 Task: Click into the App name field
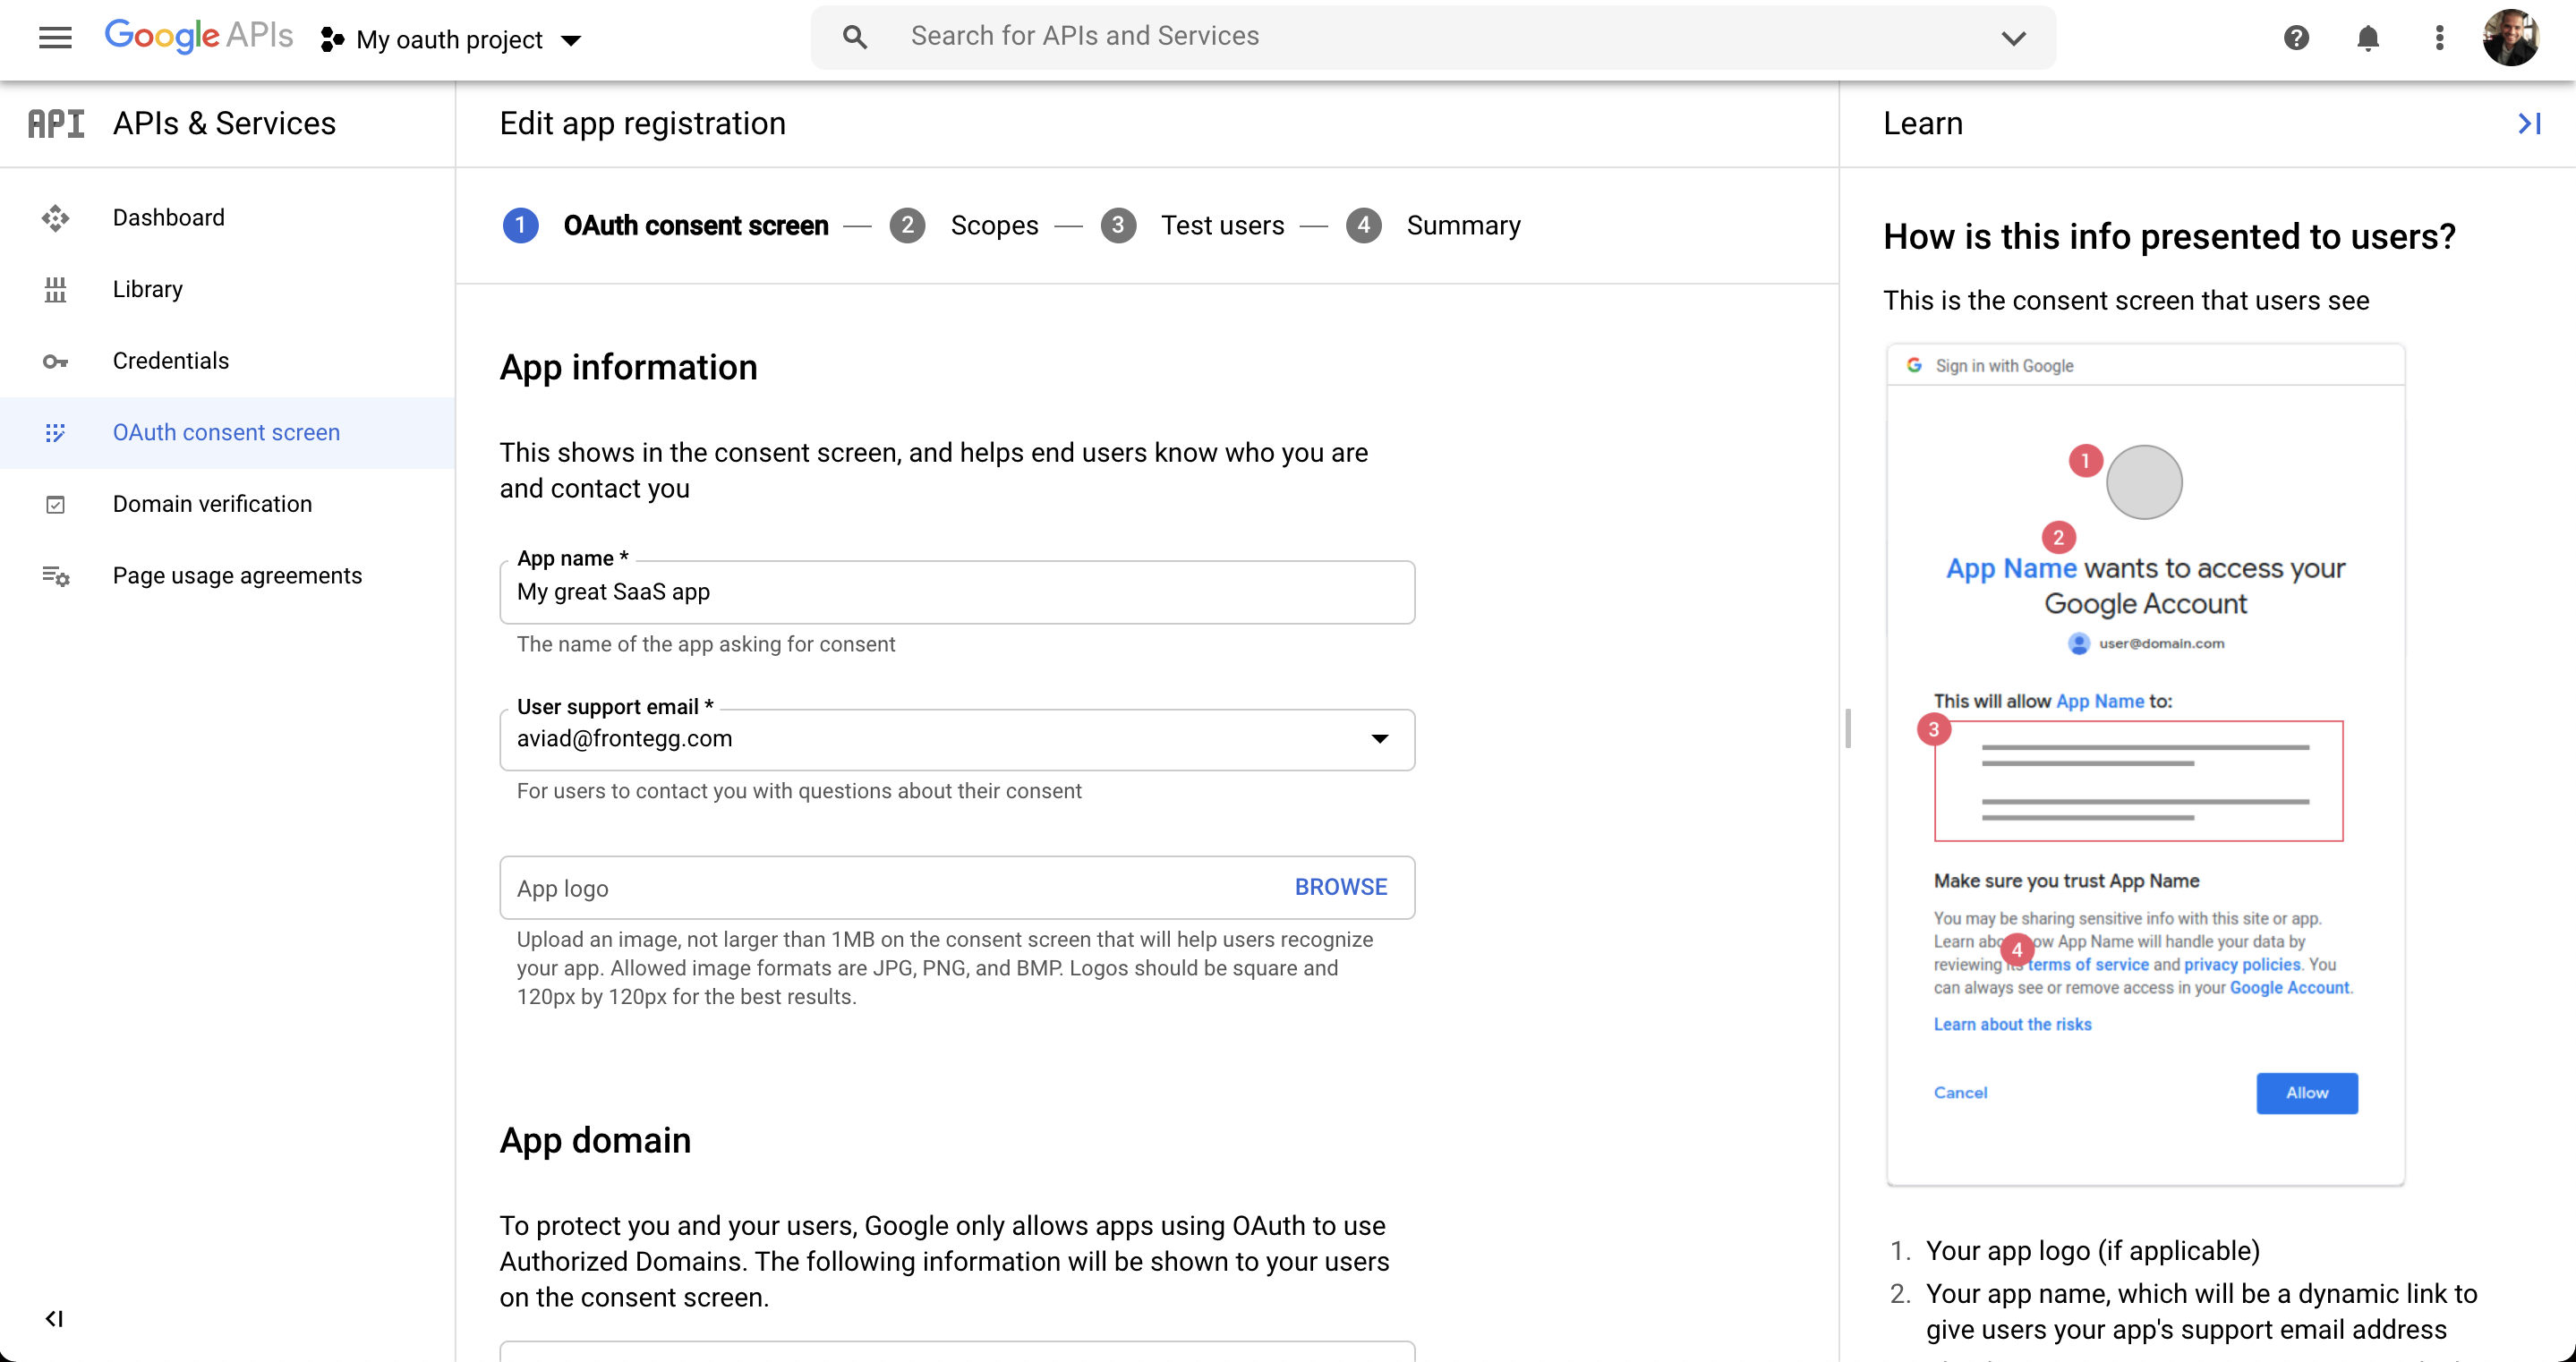pos(956,592)
